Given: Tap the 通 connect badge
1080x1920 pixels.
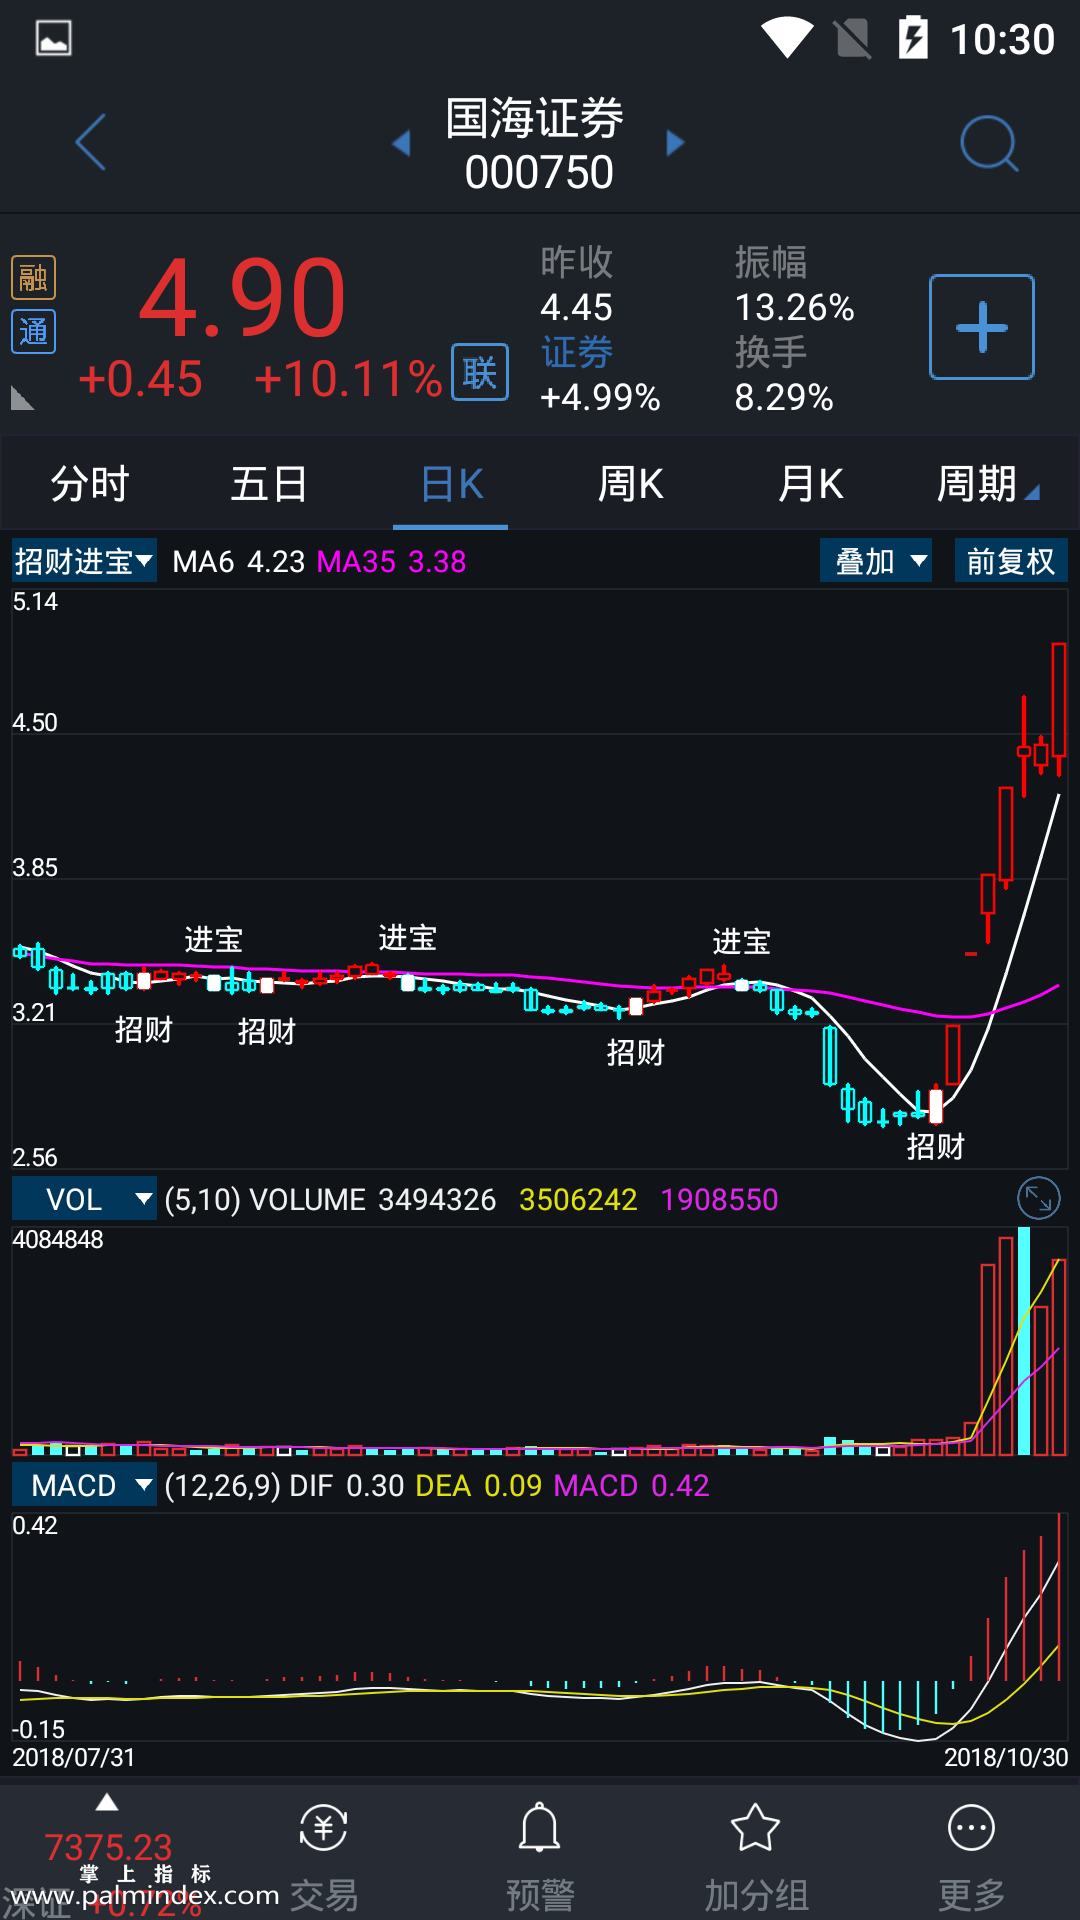Looking at the screenshot, I should click(x=33, y=331).
